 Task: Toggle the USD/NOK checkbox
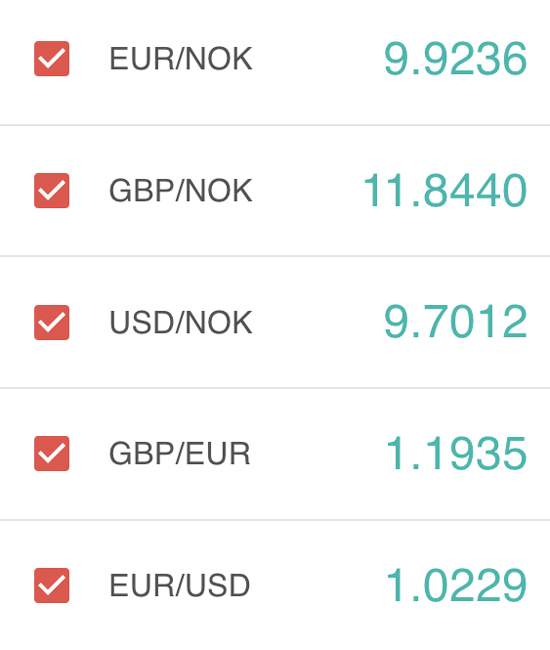tap(51, 323)
